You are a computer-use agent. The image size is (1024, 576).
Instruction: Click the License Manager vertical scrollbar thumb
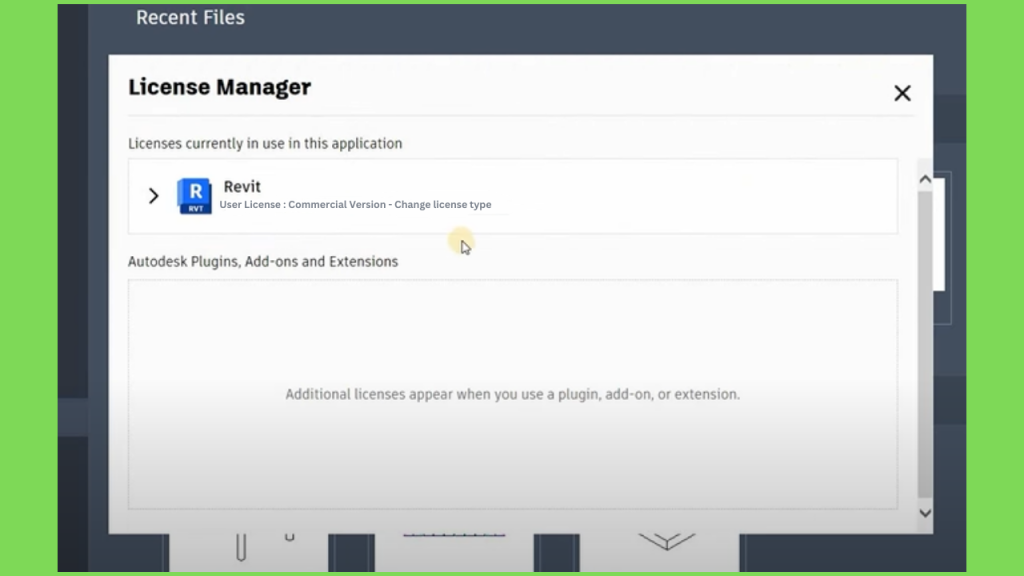pyautogui.click(x=925, y=343)
